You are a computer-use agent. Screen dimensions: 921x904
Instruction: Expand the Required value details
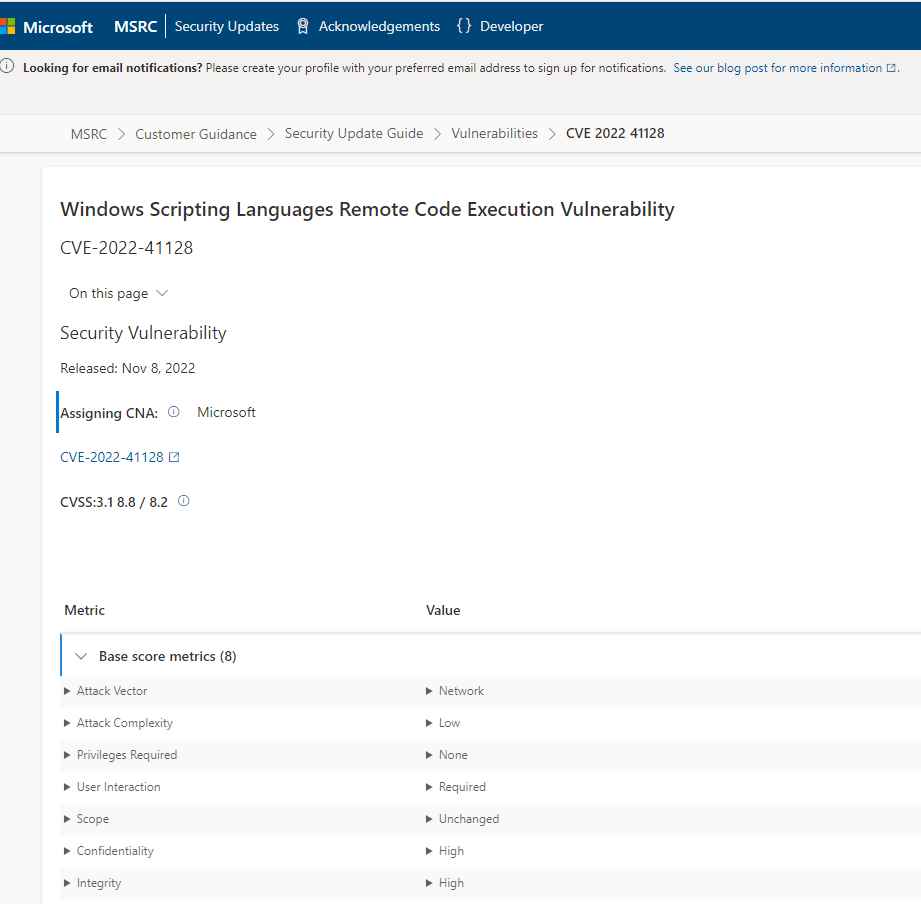[x=429, y=787]
